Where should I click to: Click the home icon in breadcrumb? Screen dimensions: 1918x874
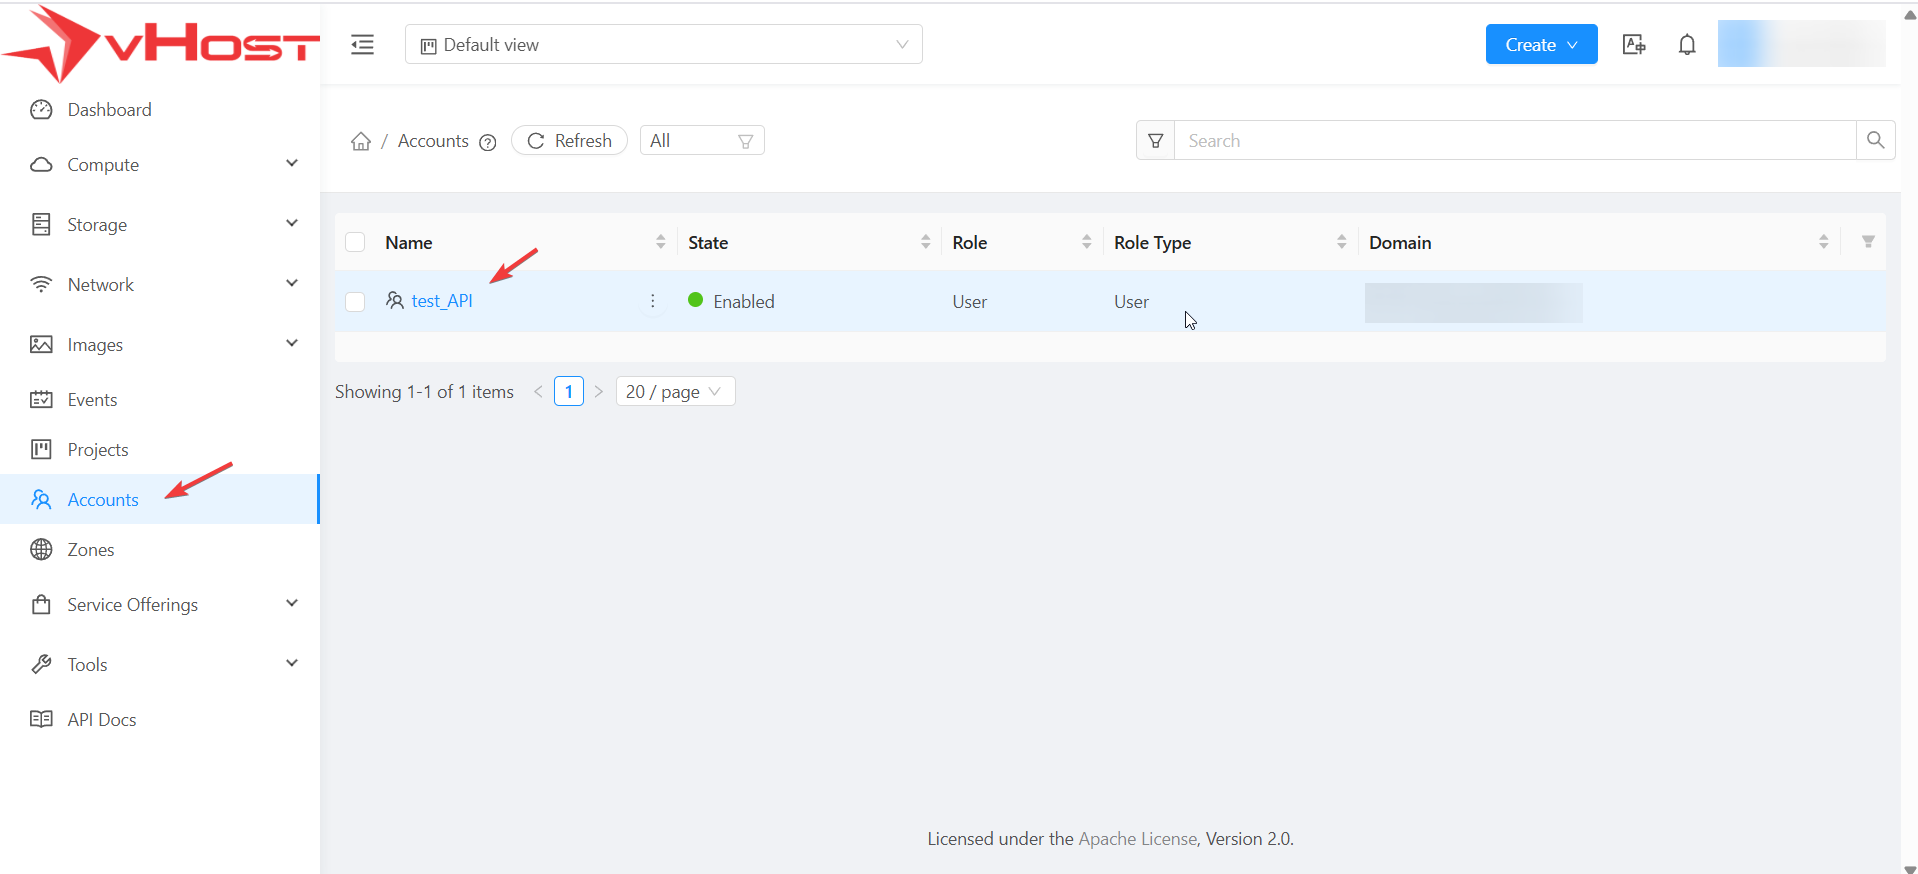click(361, 142)
